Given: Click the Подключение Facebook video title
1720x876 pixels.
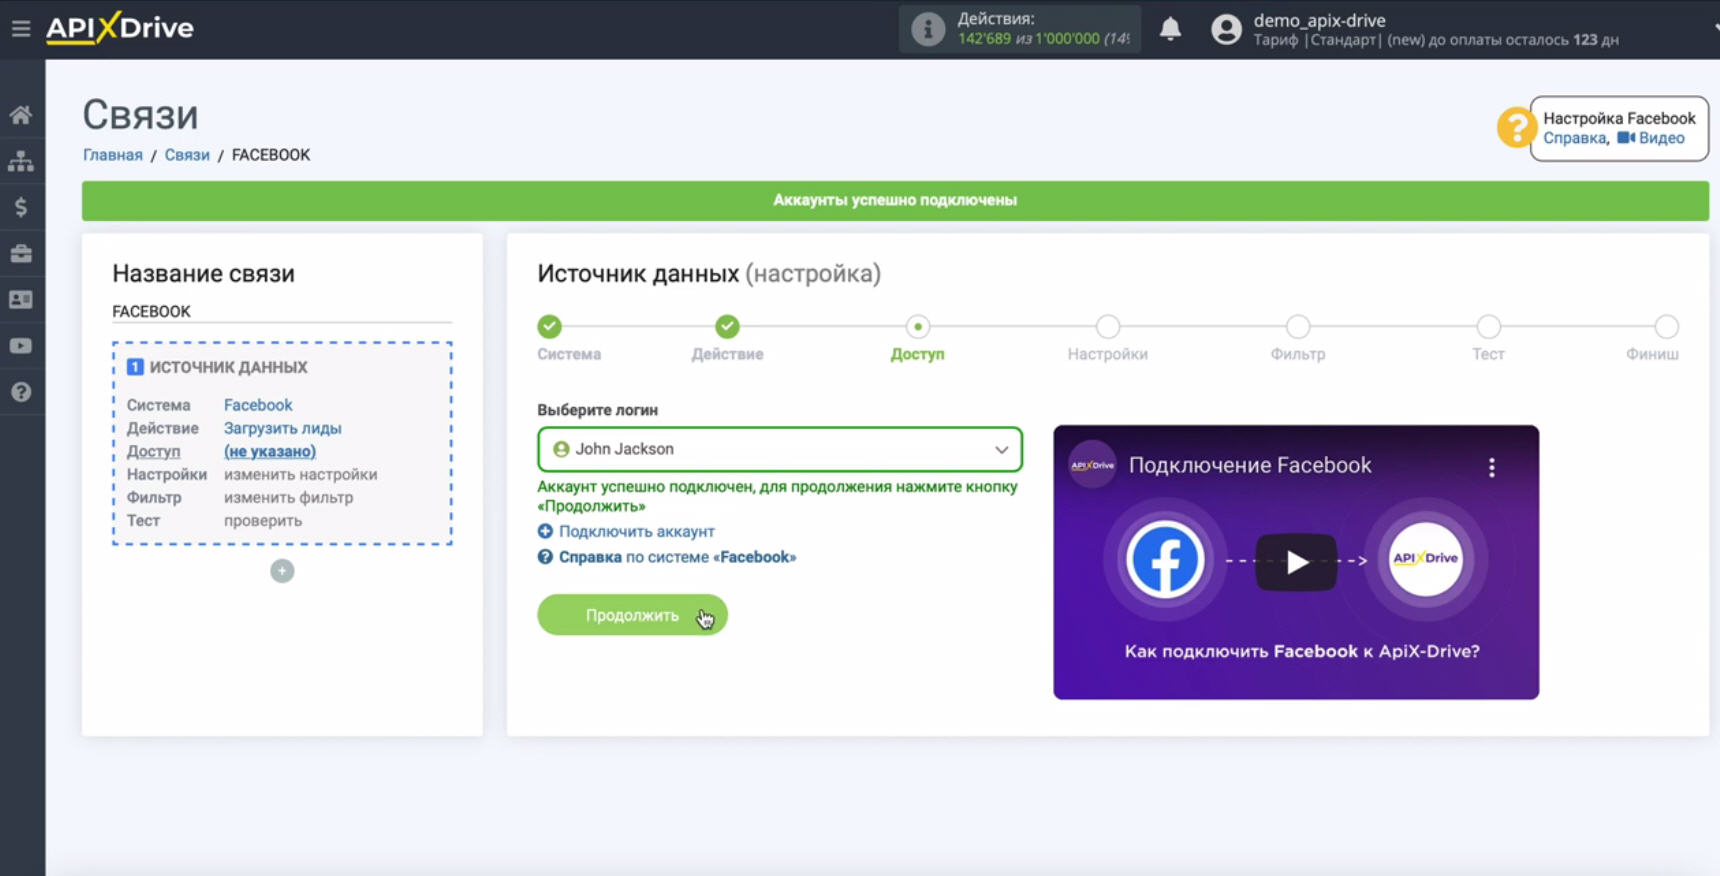Looking at the screenshot, I should point(1250,465).
